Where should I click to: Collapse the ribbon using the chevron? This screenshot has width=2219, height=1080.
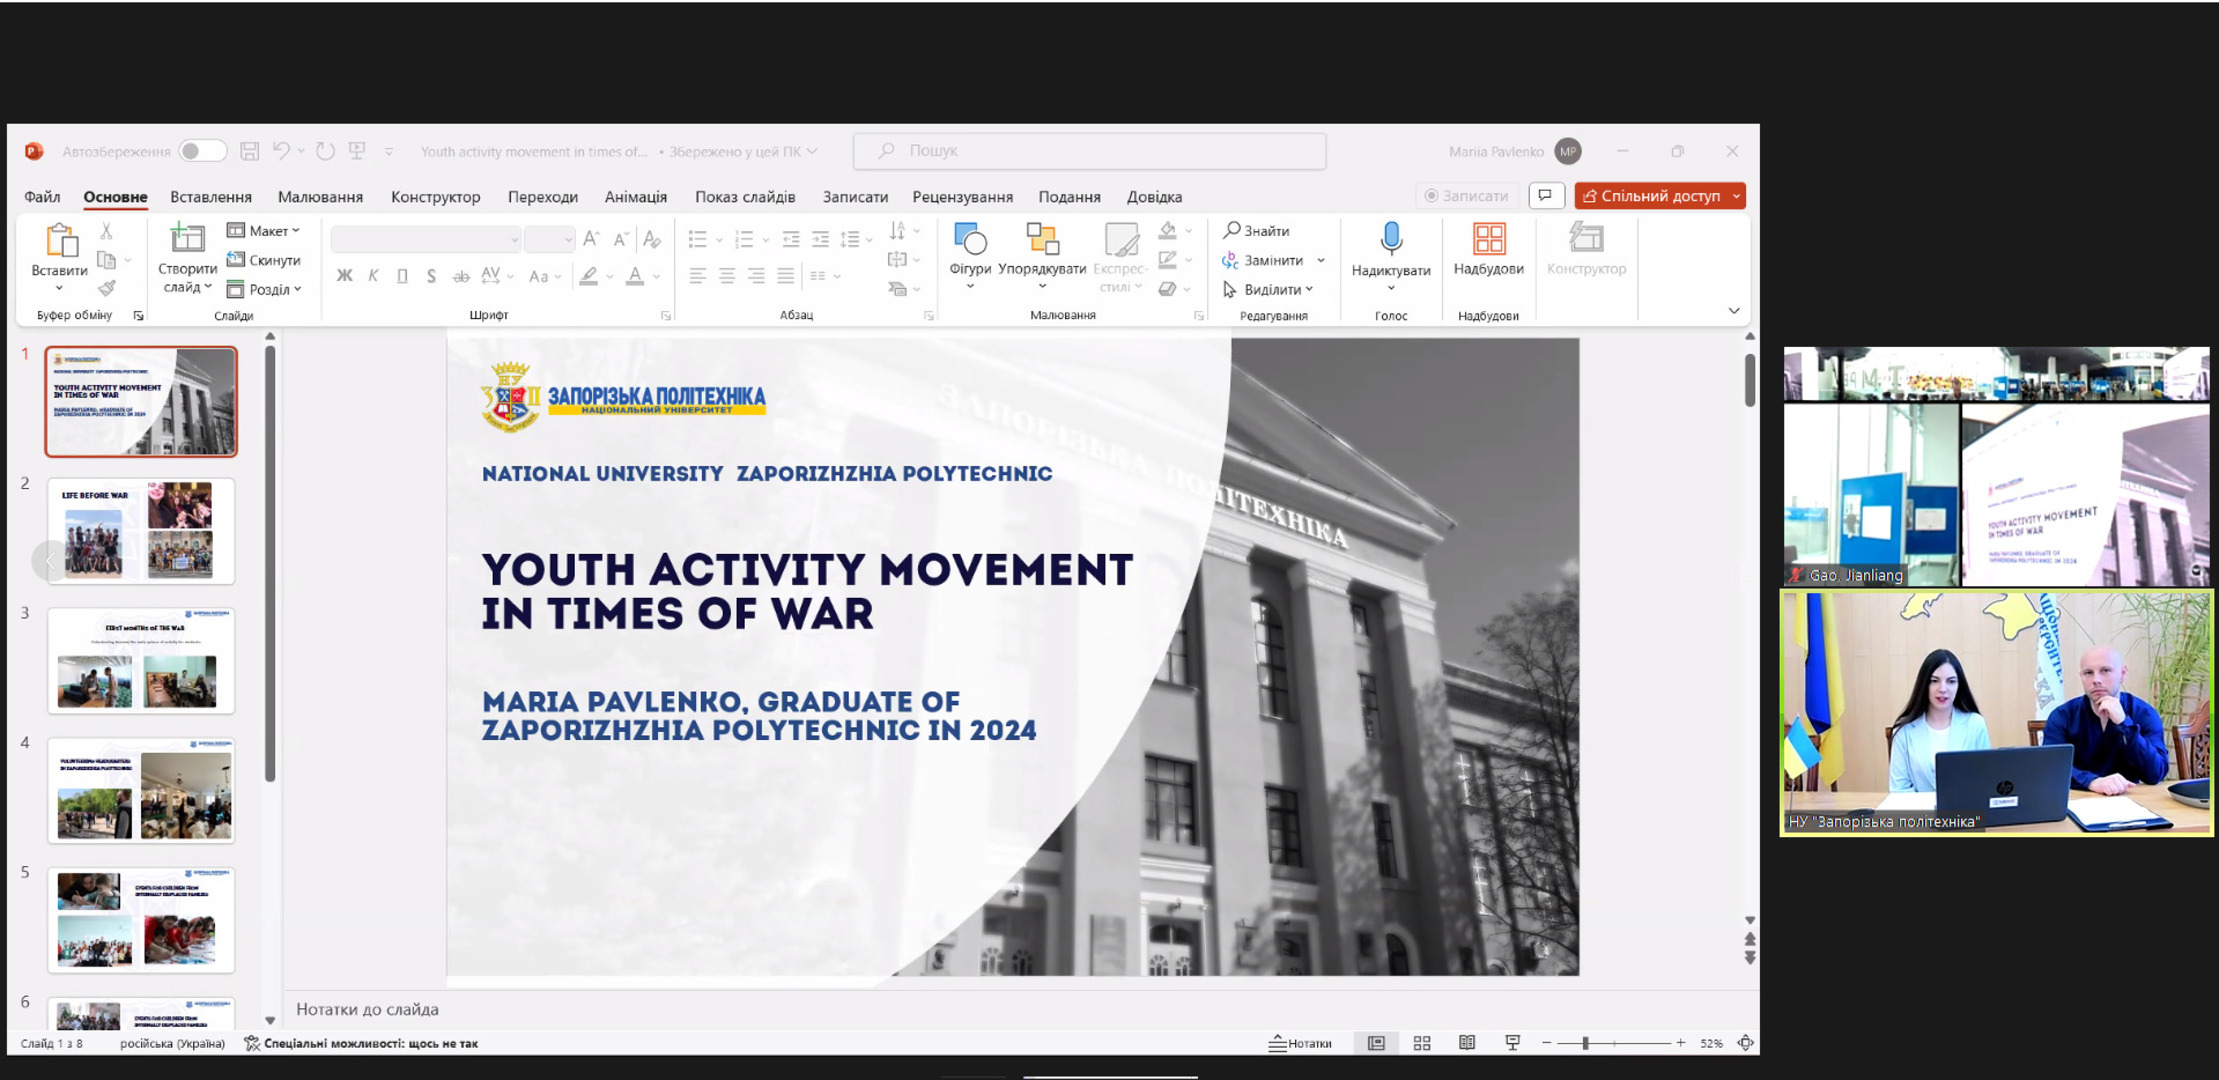click(x=1733, y=311)
